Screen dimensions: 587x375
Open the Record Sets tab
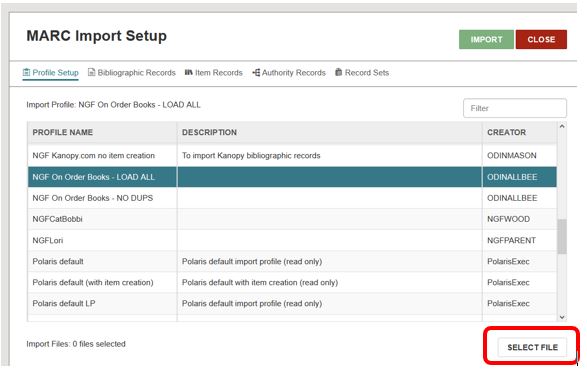click(x=362, y=73)
